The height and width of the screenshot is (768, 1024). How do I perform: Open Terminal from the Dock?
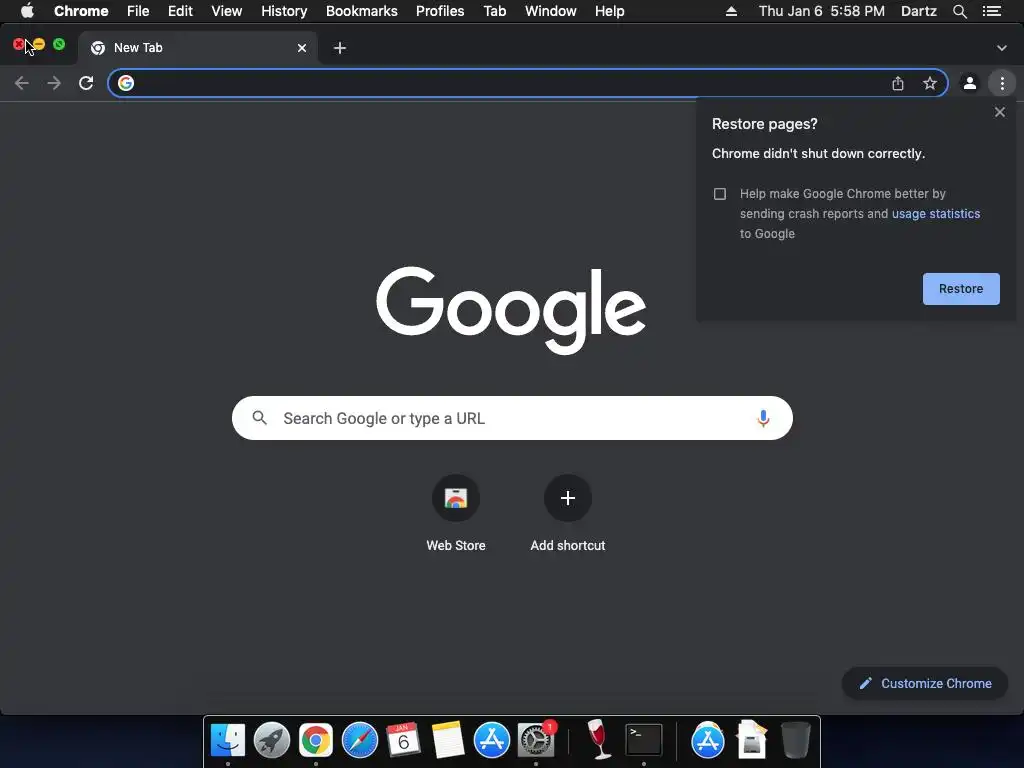pos(644,741)
